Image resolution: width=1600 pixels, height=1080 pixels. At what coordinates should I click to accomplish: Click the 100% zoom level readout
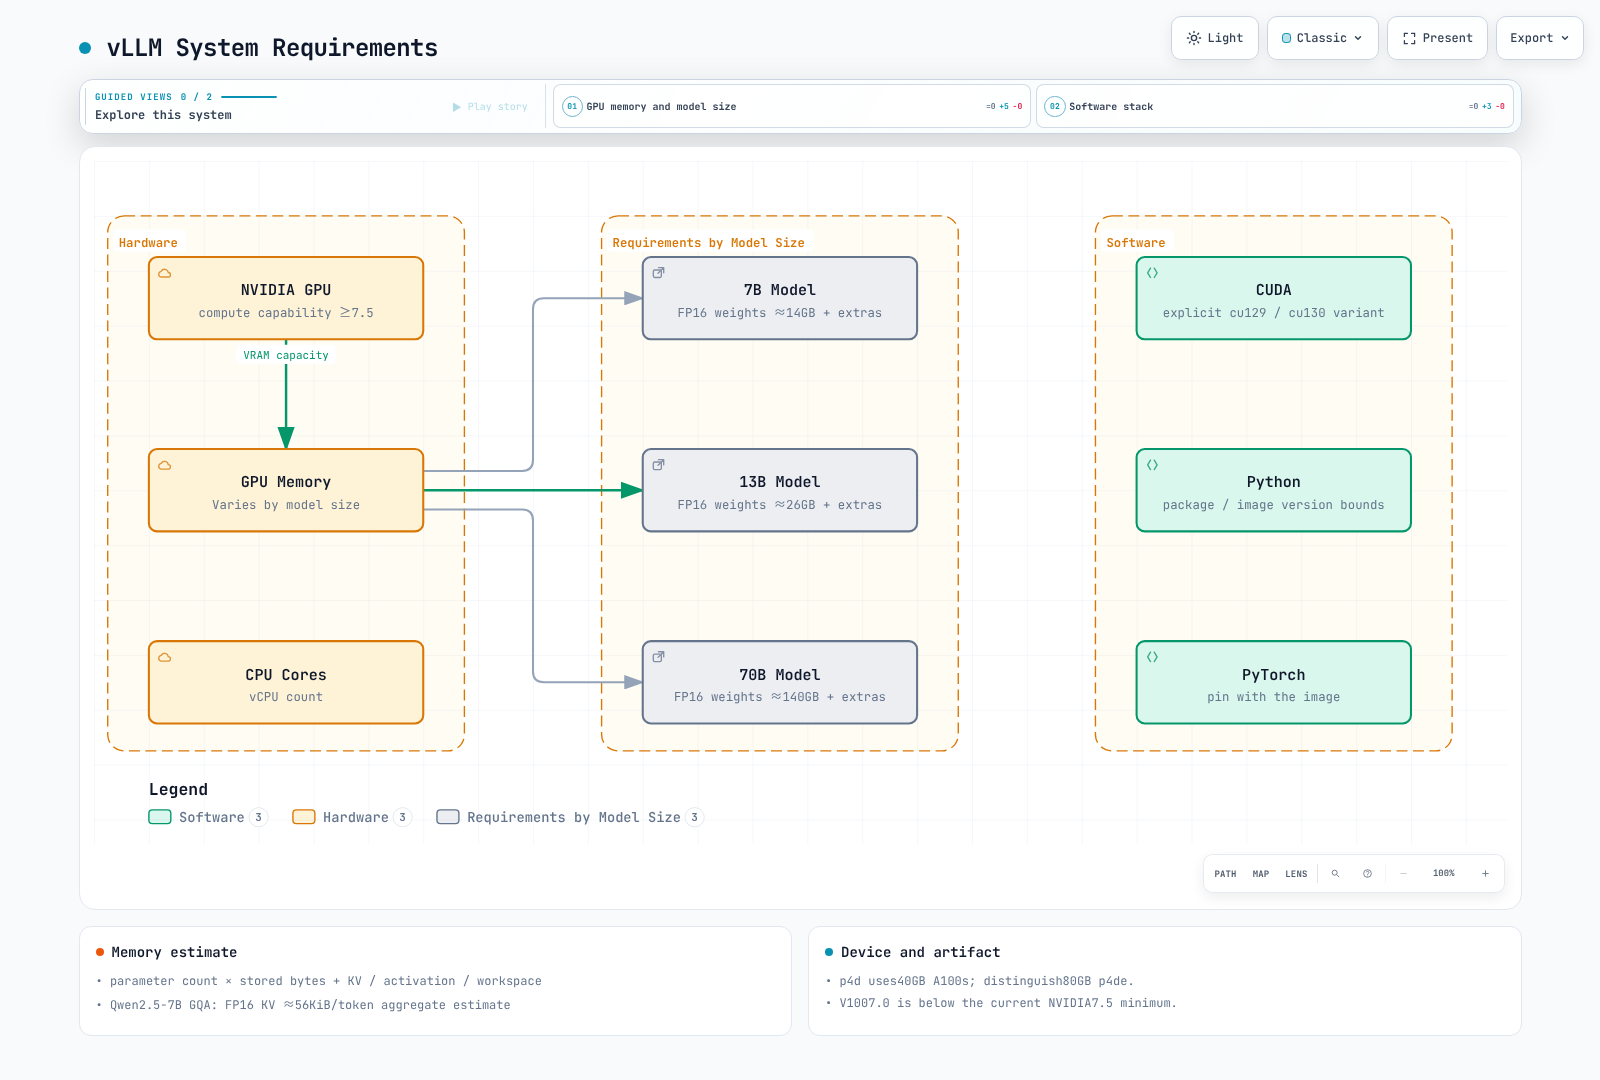click(1444, 873)
